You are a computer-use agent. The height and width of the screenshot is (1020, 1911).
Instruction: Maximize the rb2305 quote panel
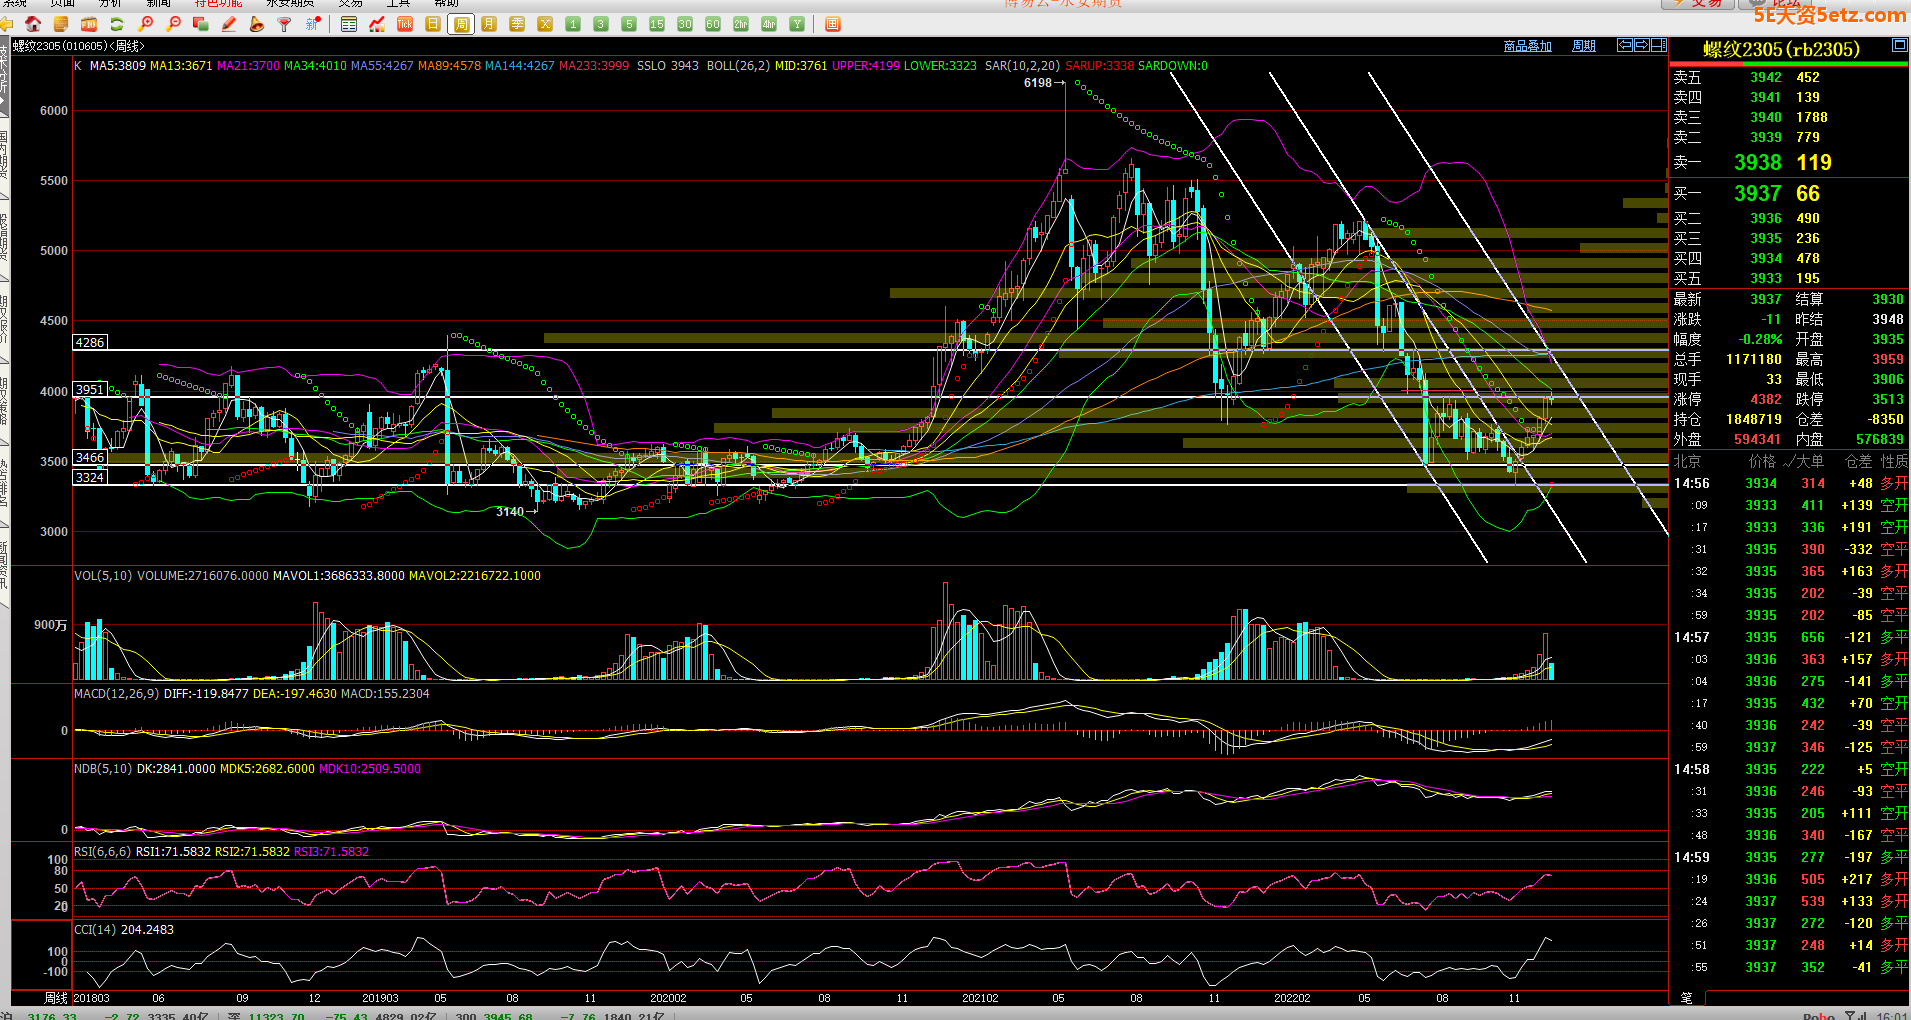pos(1899,45)
